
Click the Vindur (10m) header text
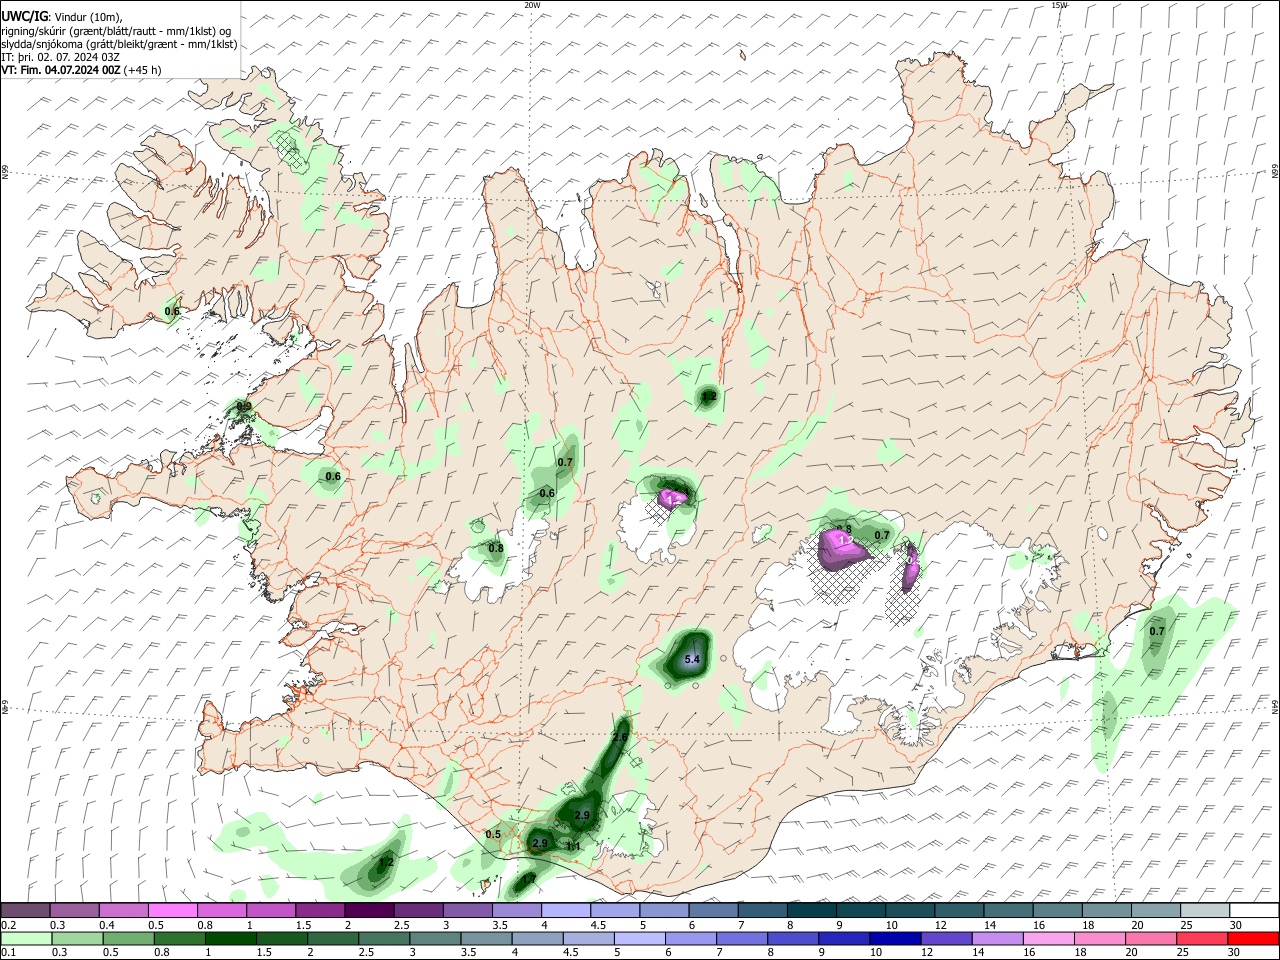click(x=88, y=17)
